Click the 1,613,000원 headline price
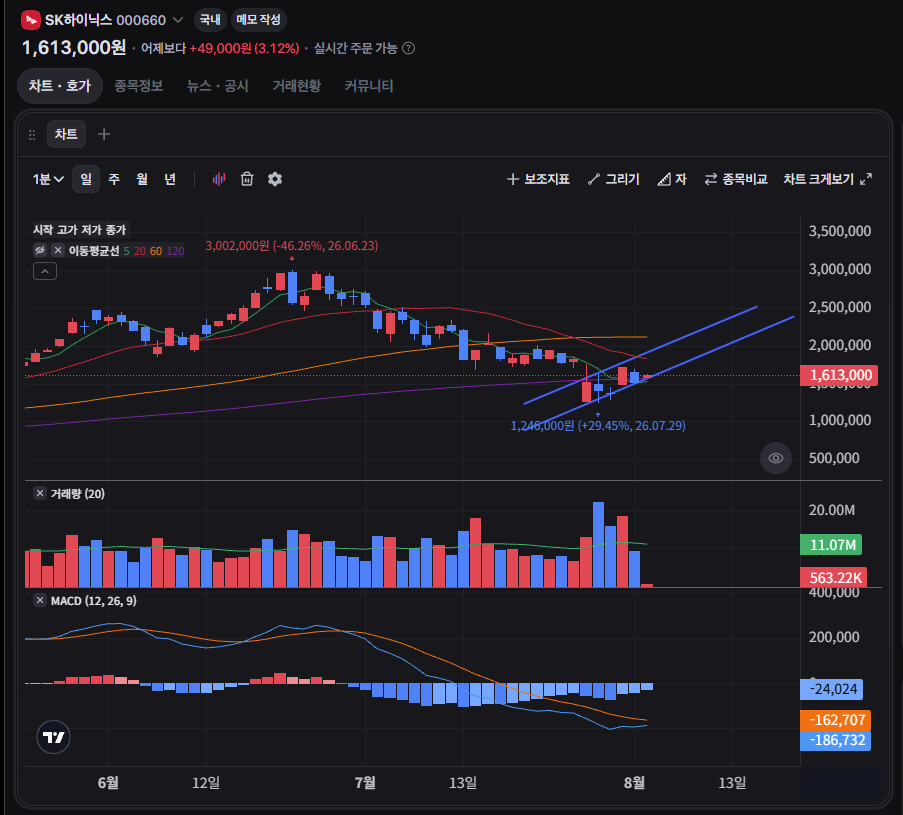The width and height of the screenshot is (903, 815). (74, 47)
